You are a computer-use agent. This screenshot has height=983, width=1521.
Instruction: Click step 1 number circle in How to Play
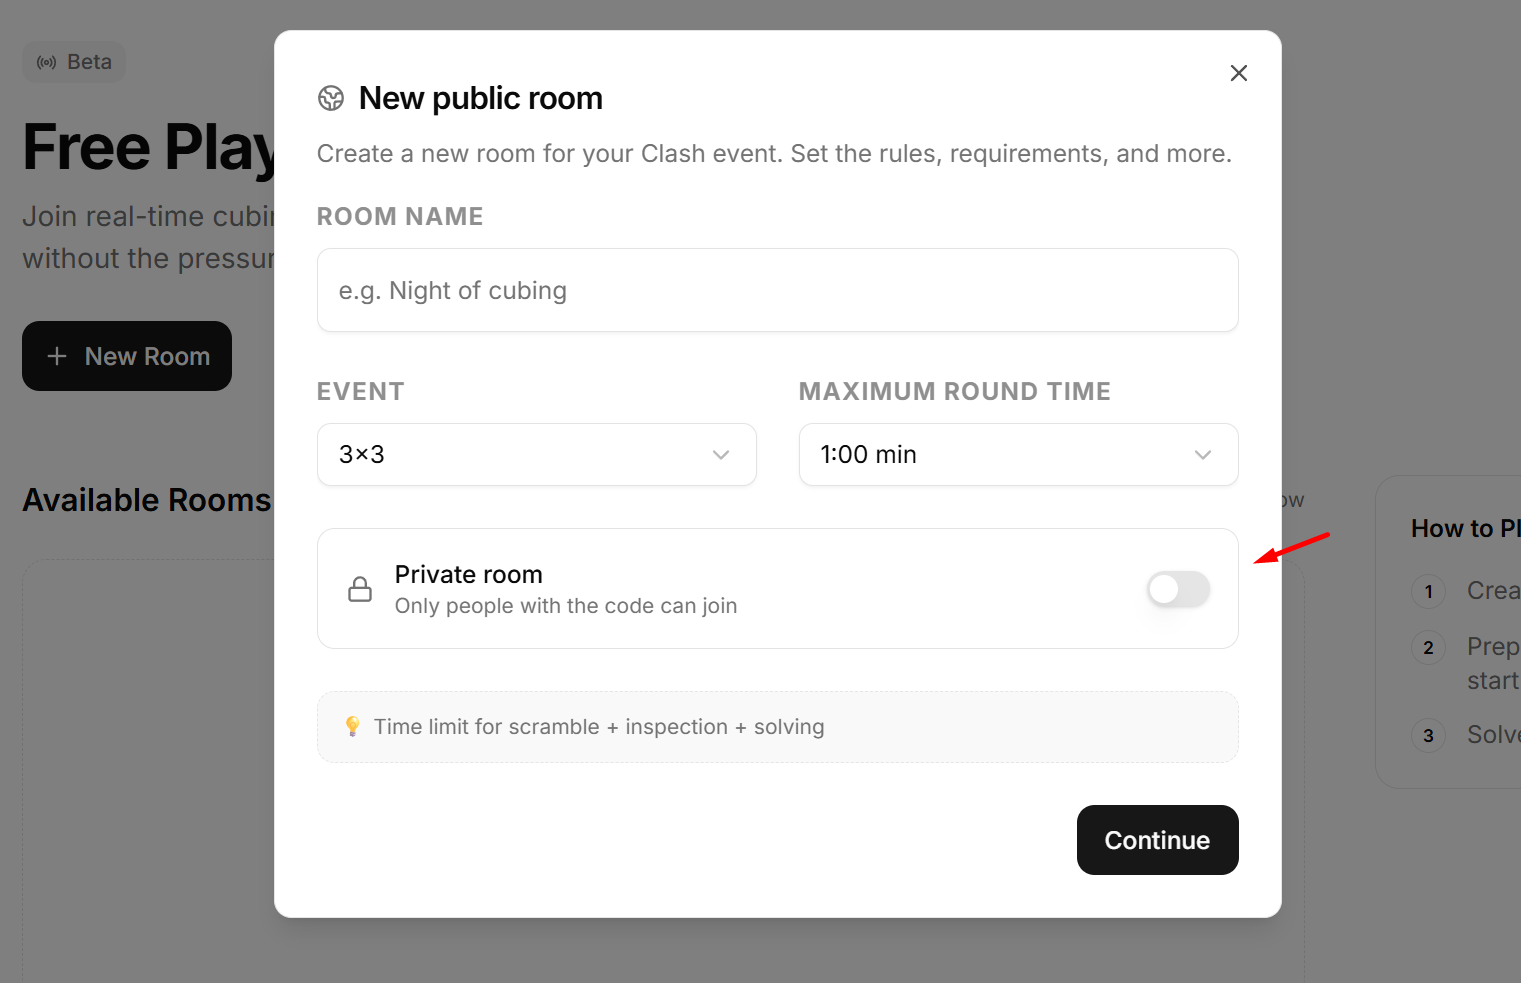[1428, 591]
